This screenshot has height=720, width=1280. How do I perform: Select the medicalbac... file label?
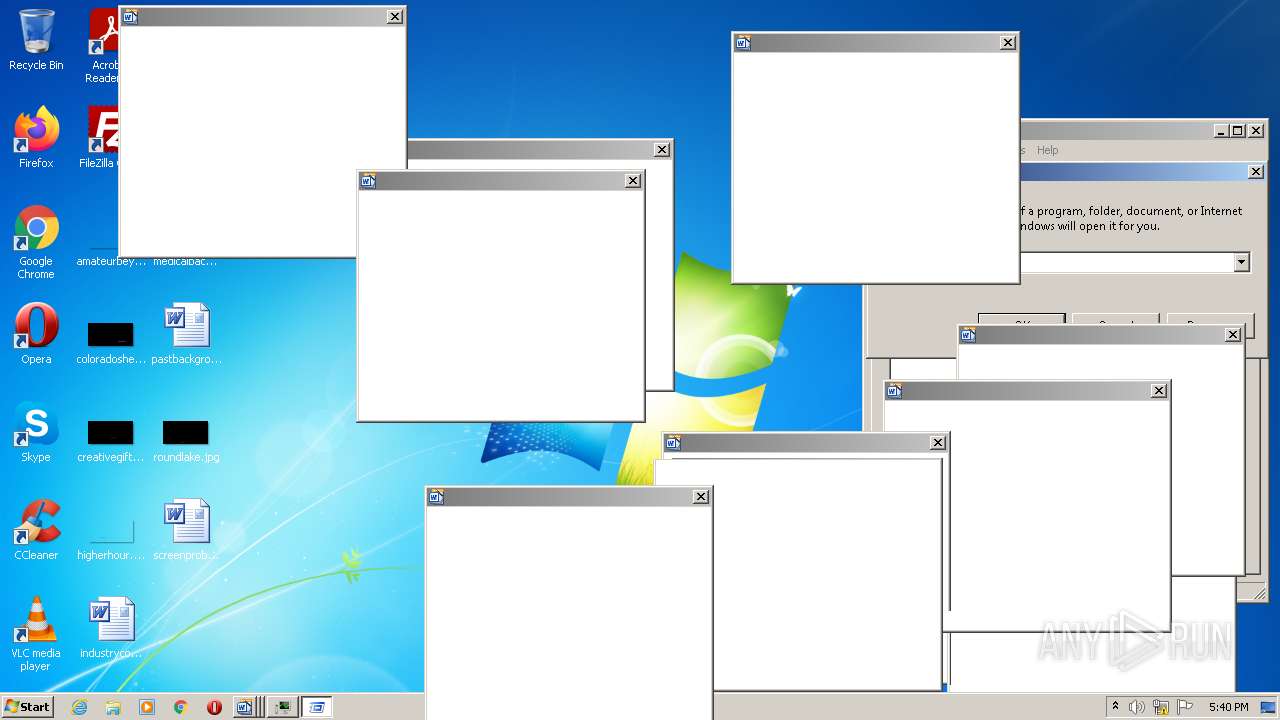click(185, 262)
